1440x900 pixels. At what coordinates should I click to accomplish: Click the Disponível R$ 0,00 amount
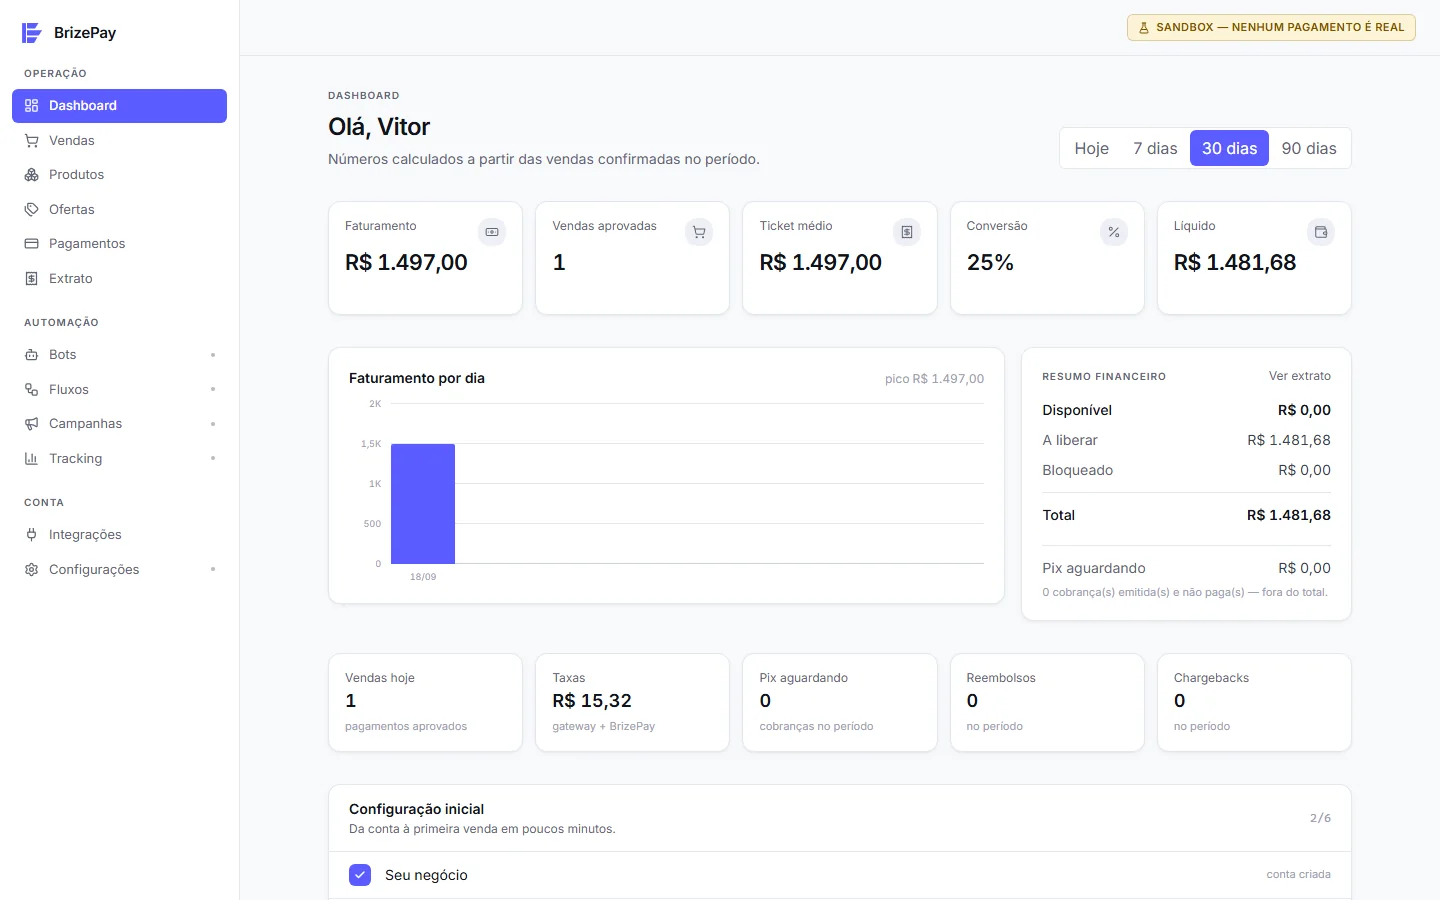(x=1304, y=410)
